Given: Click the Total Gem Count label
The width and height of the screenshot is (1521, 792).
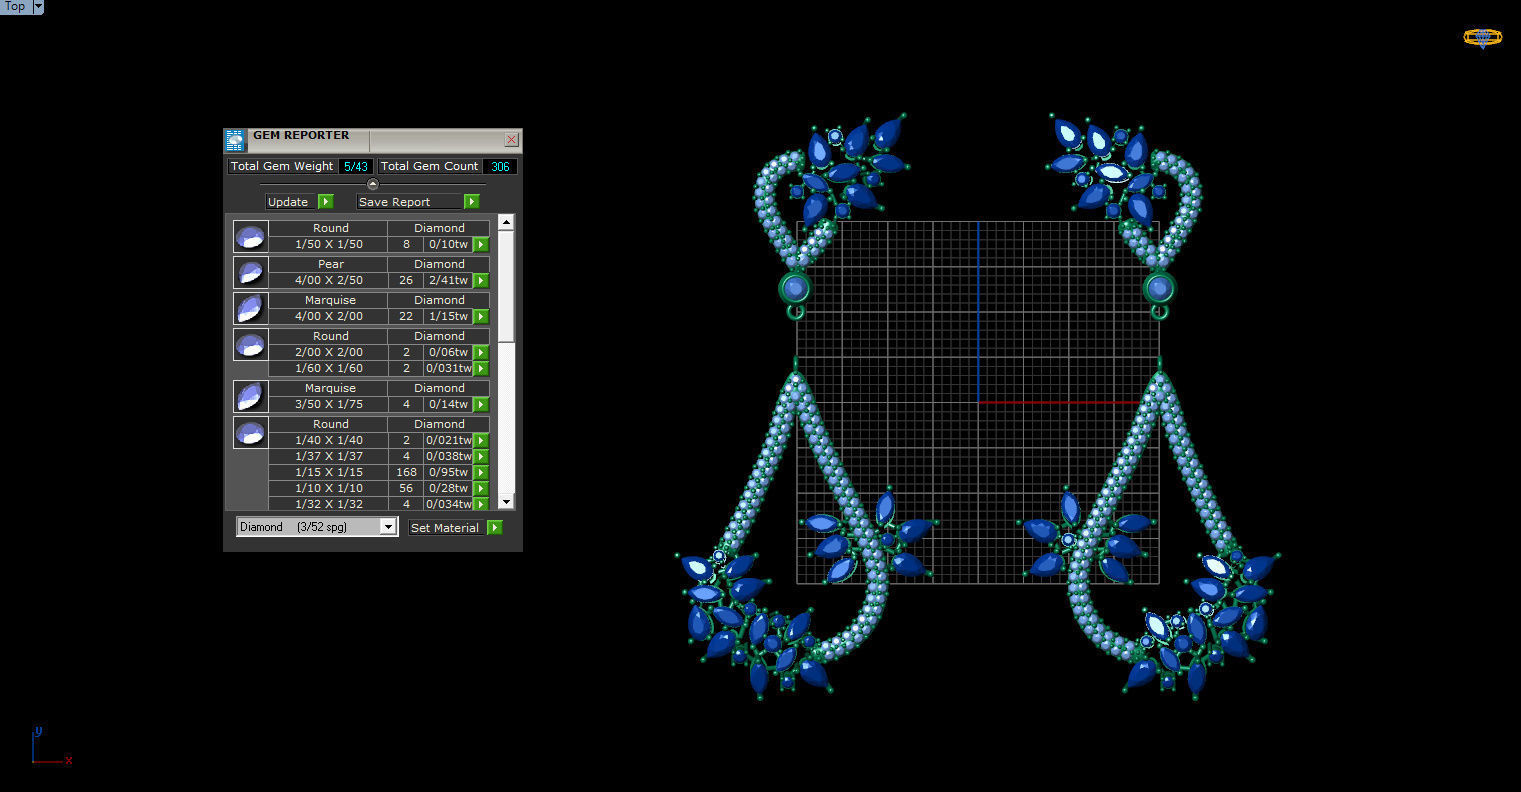Looking at the screenshot, I should point(430,166).
